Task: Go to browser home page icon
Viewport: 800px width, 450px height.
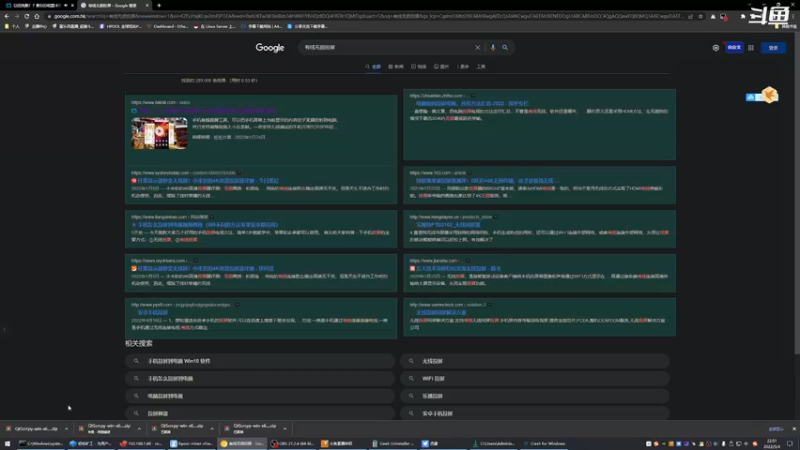Action: click(37, 16)
